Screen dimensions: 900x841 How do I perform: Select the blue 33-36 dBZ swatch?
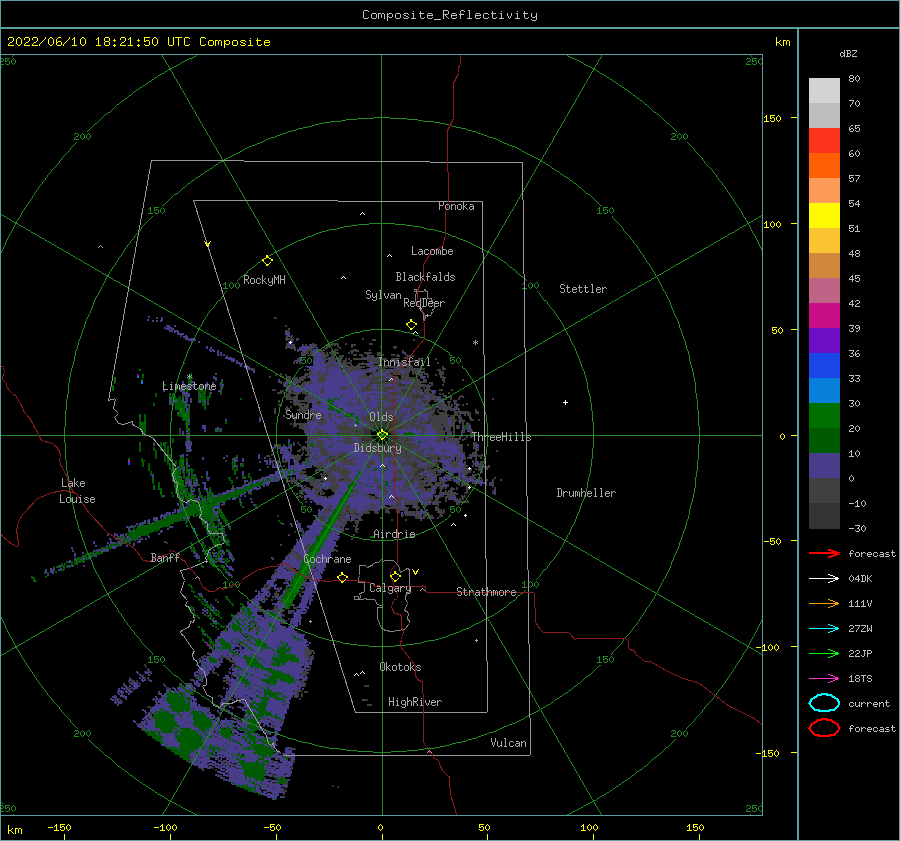tap(824, 366)
